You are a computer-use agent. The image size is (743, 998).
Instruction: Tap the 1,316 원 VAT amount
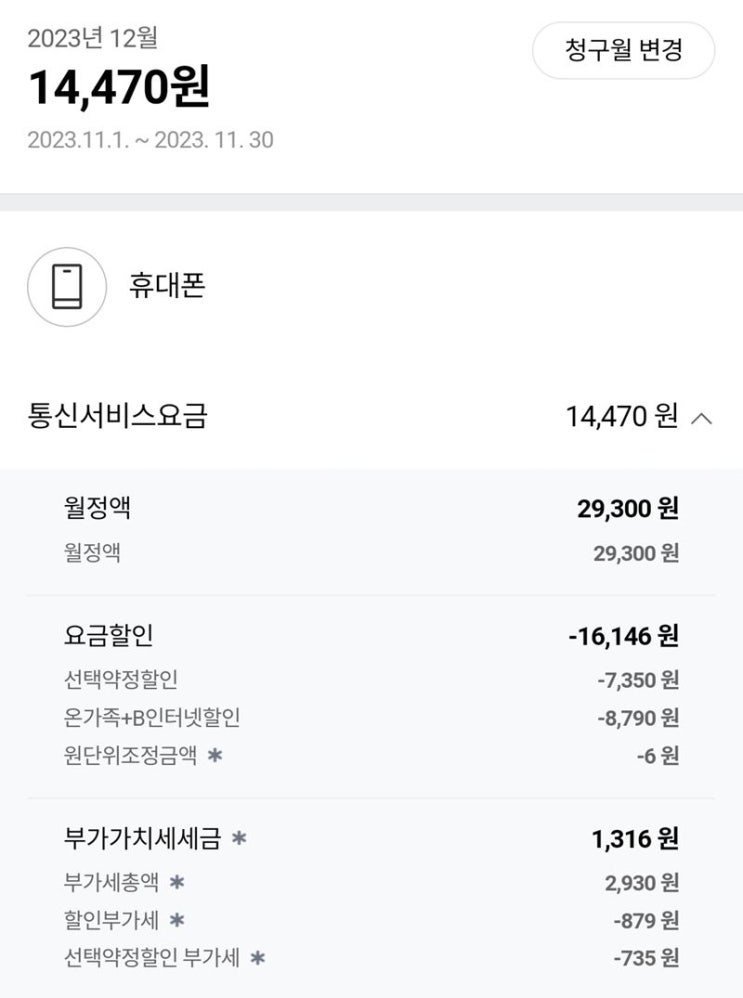click(x=634, y=839)
